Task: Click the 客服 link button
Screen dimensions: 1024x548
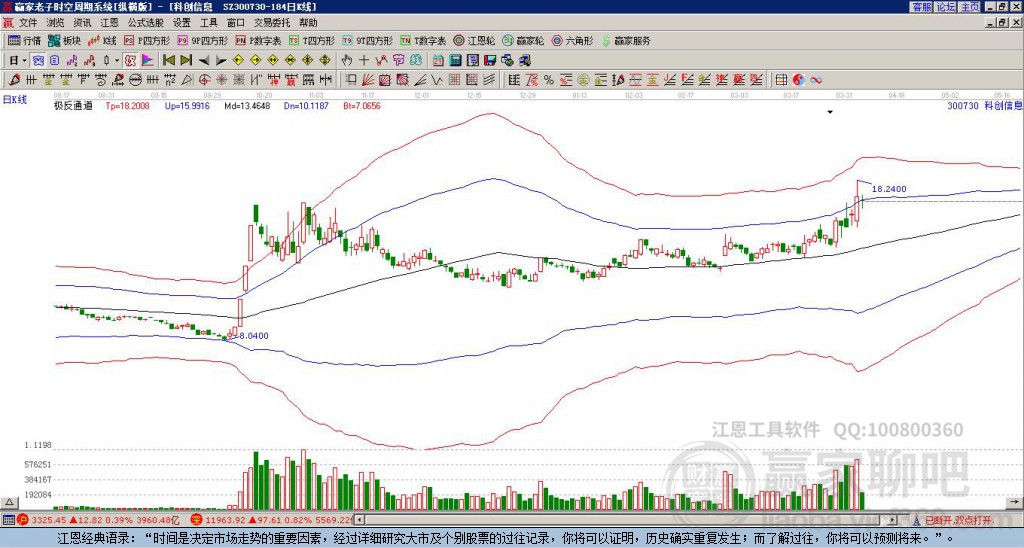Action: click(x=921, y=7)
